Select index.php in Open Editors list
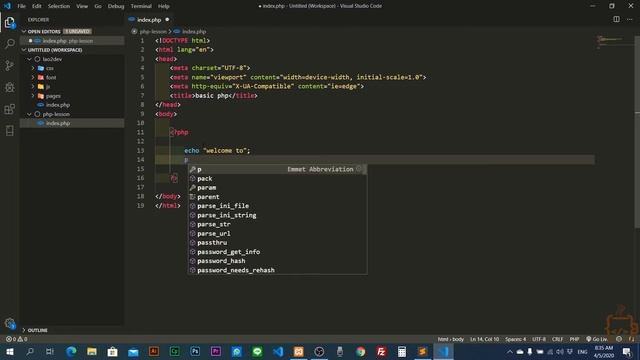Image resolution: width=640 pixels, height=360 pixels. [72, 41]
